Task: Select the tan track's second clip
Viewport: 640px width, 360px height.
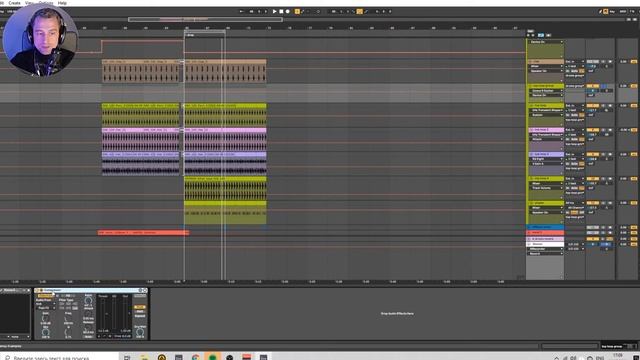Action: (225, 71)
